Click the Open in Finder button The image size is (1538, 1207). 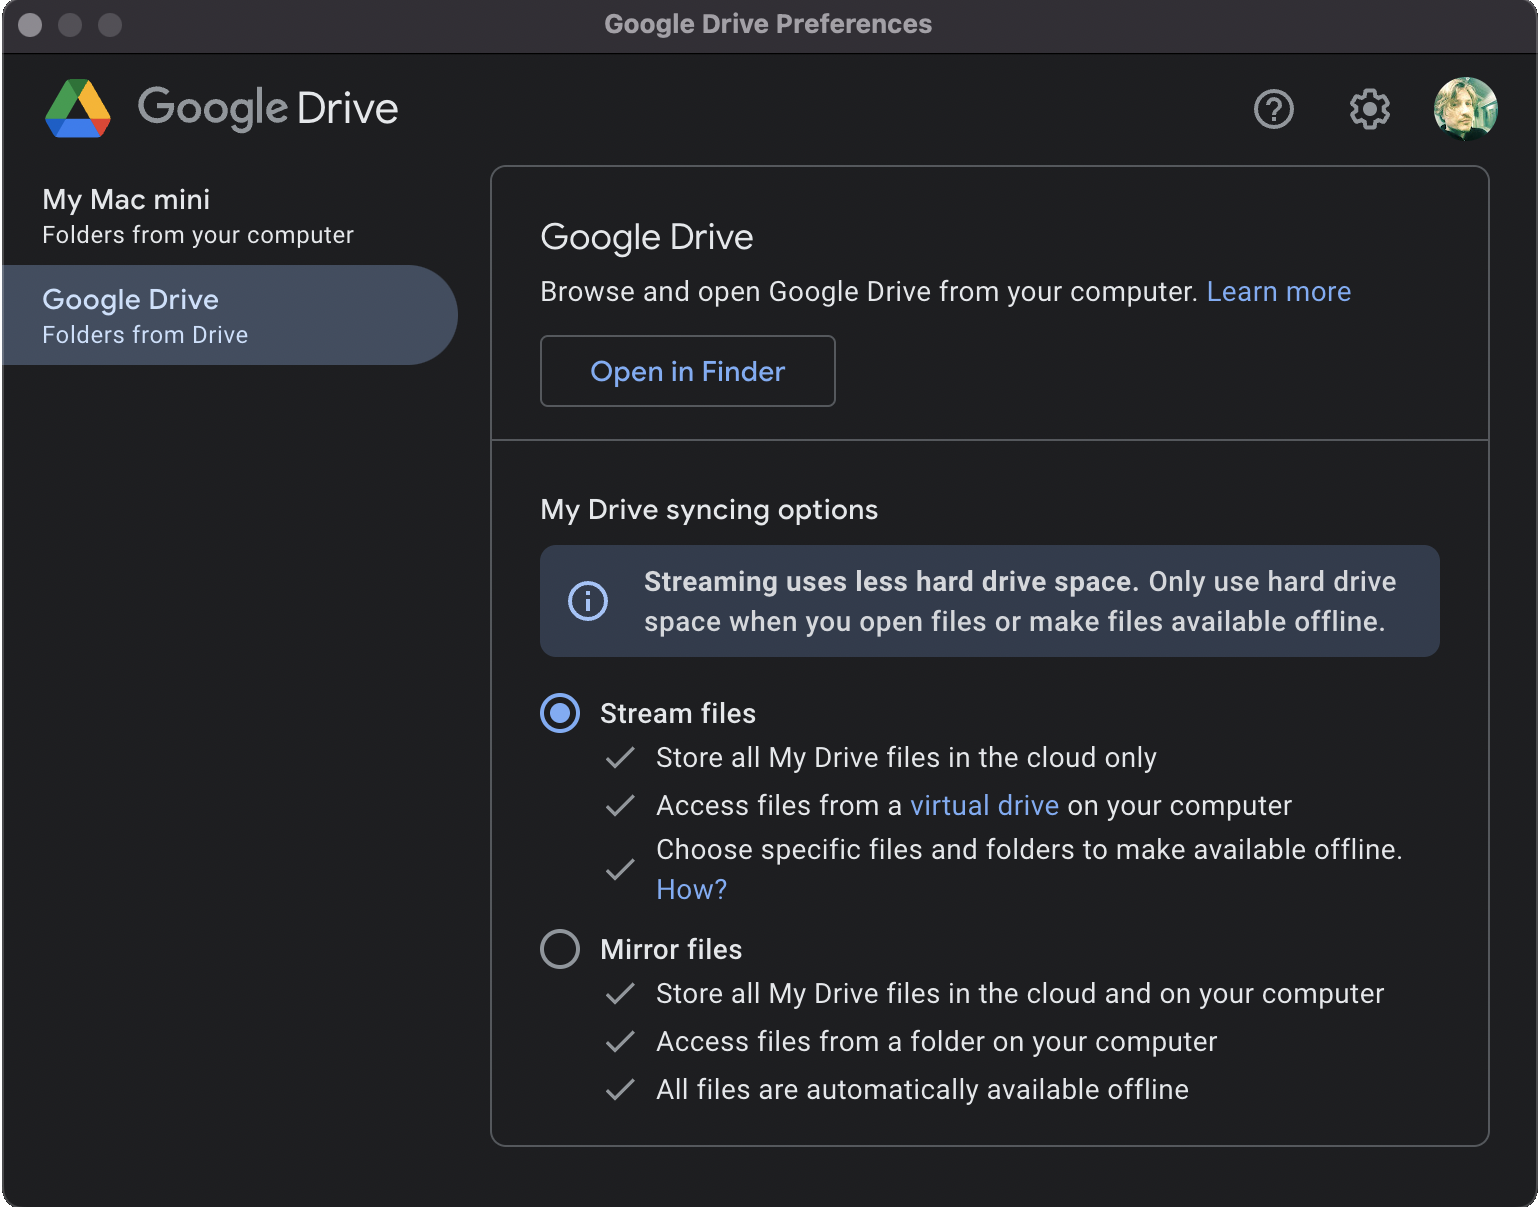pyautogui.click(x=688, y=371)
